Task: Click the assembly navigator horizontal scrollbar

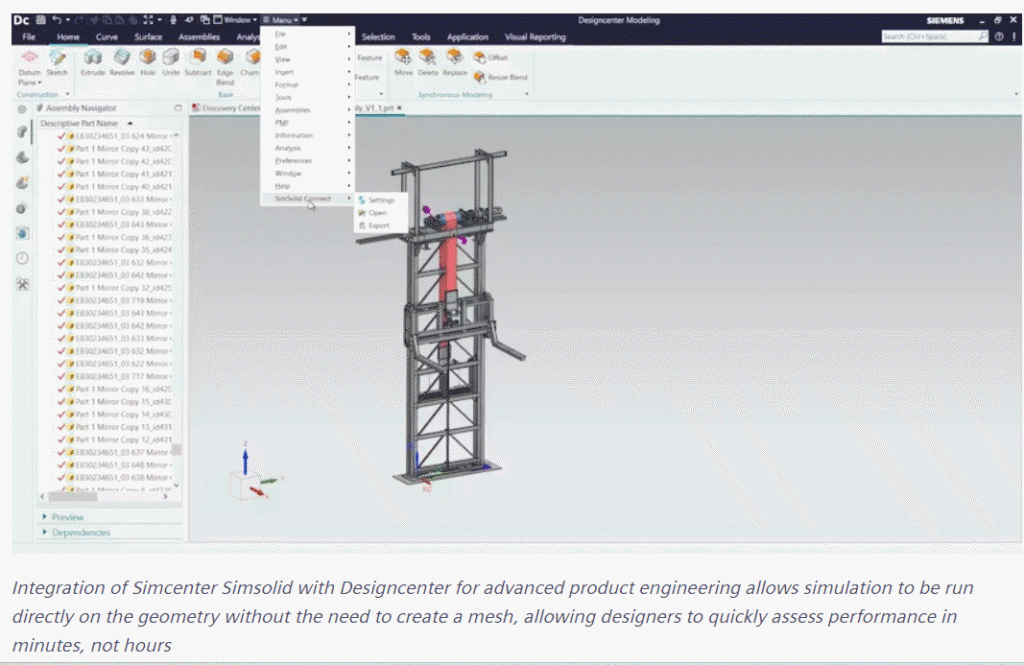Action: pos(104,496)
